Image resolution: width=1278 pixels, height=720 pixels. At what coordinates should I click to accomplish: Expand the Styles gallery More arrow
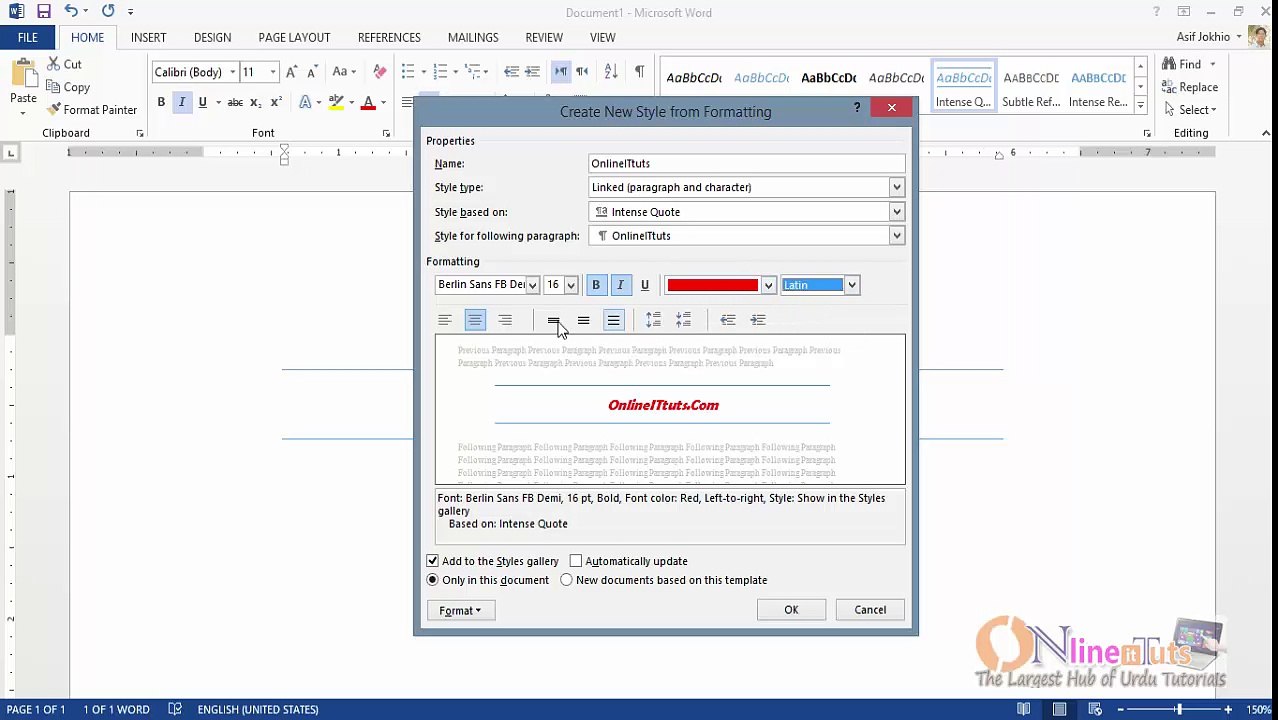coord(1140,104)
